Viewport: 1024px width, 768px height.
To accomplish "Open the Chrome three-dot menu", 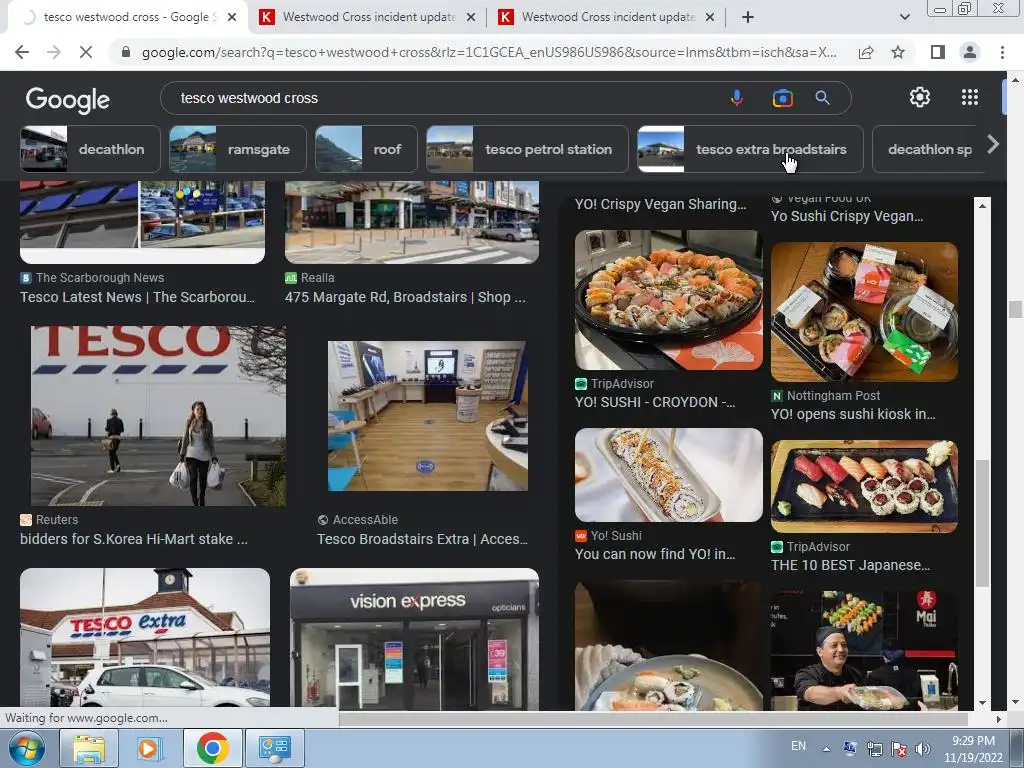I will [x=1002, y=52].
